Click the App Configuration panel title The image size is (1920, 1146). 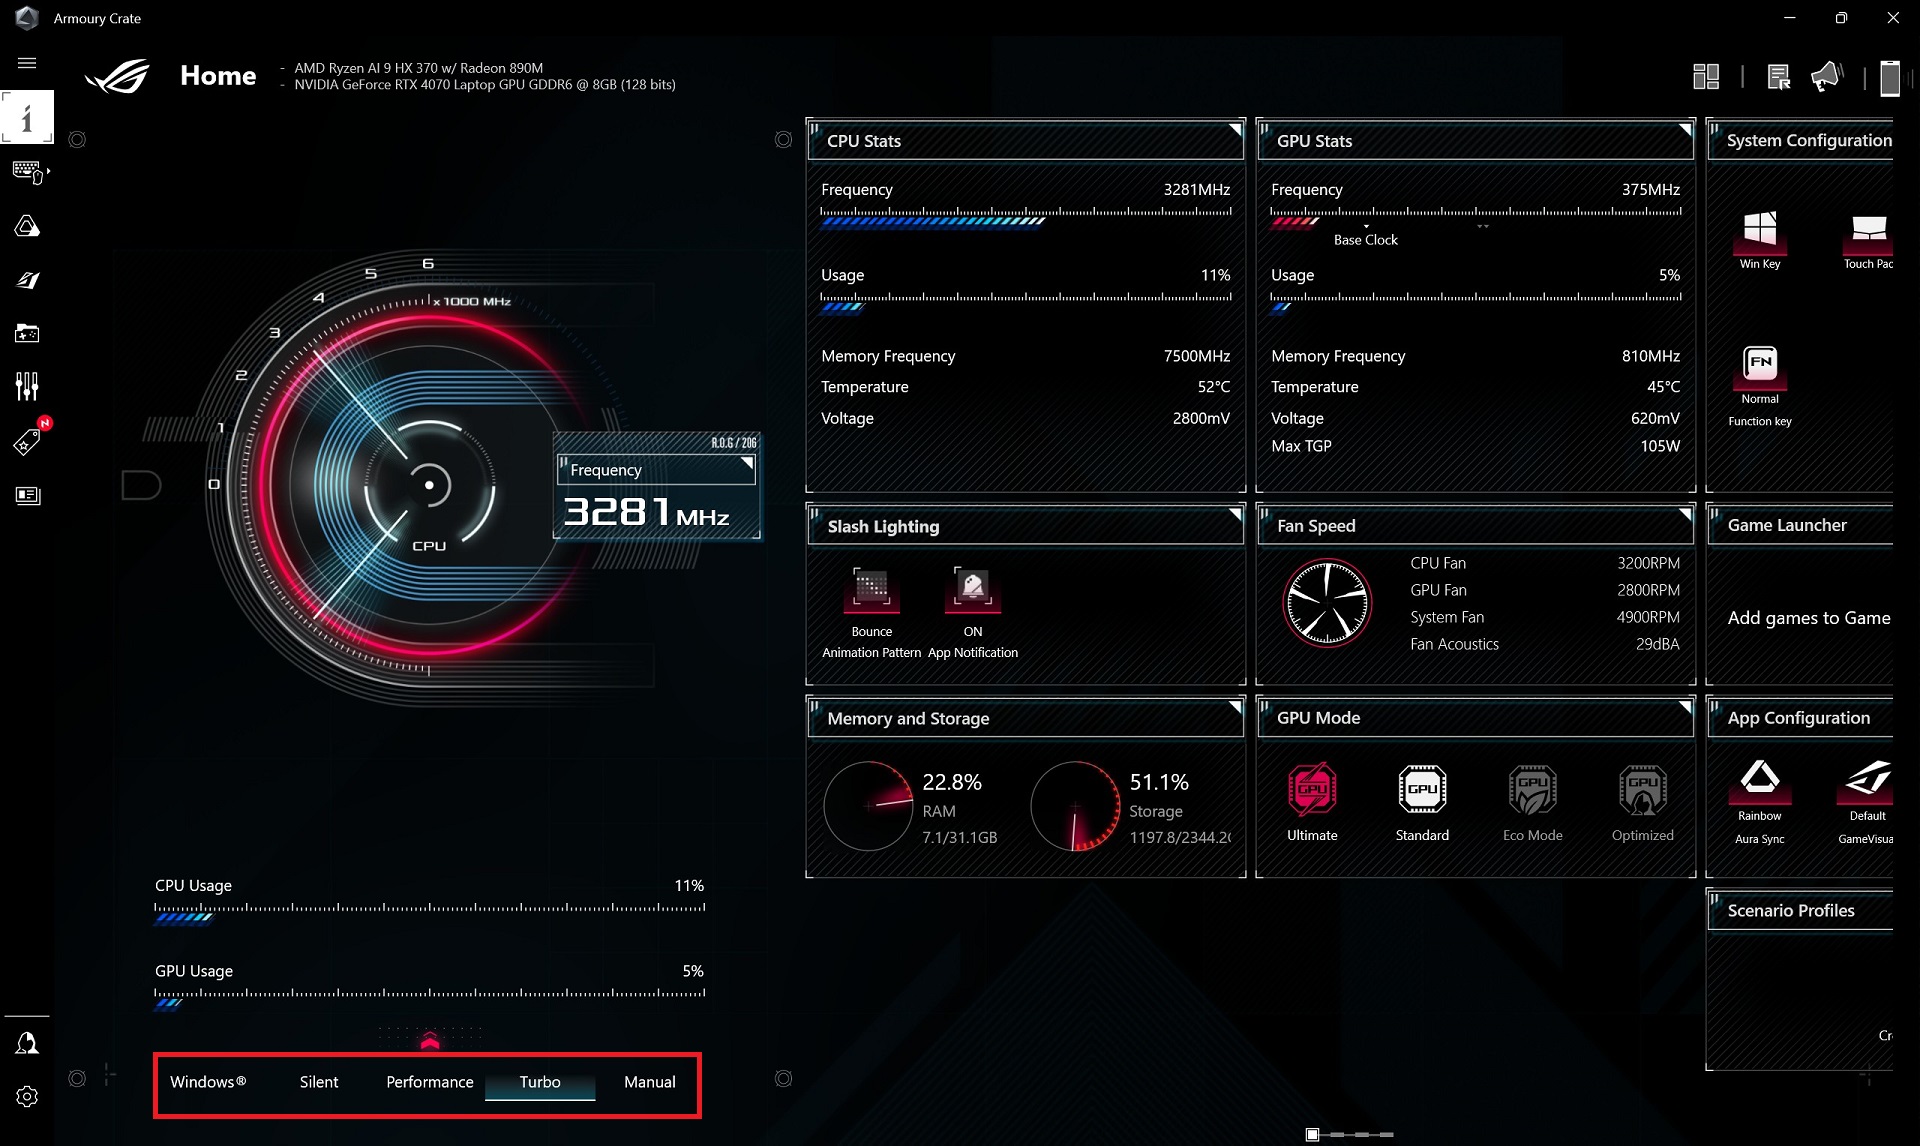coord(1798,718)
